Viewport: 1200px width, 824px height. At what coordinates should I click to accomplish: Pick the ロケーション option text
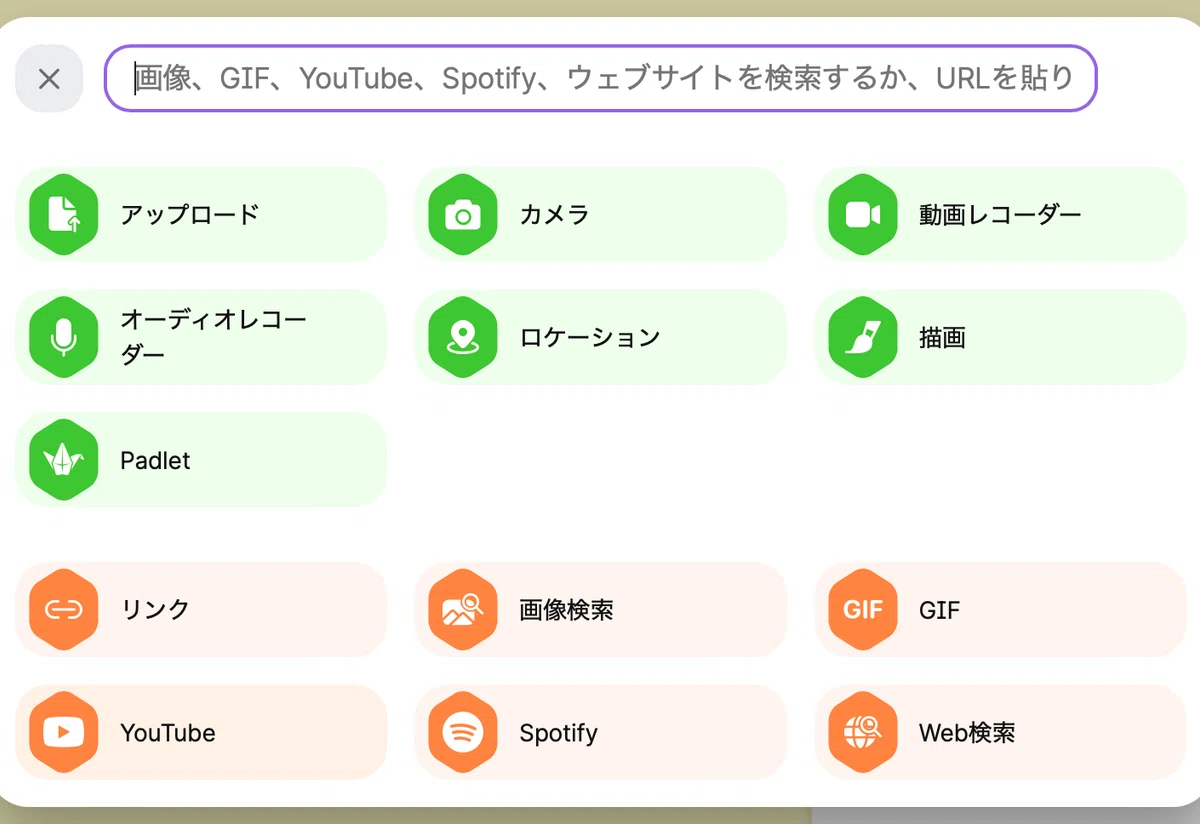pos(590,337)
